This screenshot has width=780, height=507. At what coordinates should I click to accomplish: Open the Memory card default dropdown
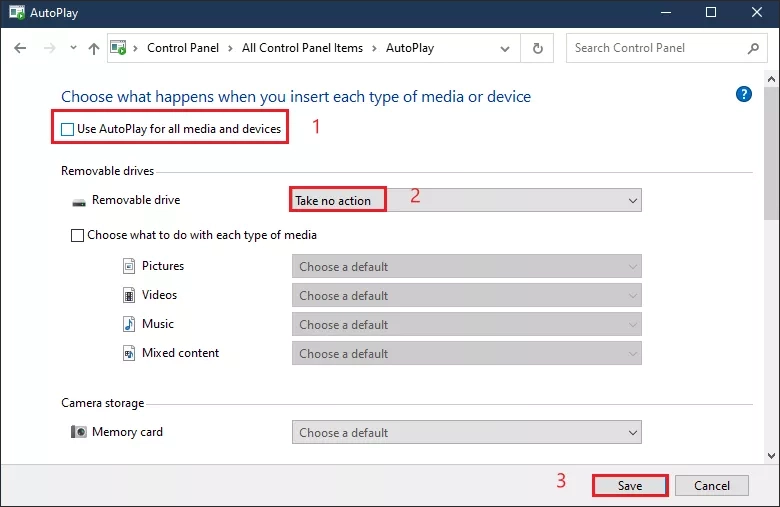point(467,432)
